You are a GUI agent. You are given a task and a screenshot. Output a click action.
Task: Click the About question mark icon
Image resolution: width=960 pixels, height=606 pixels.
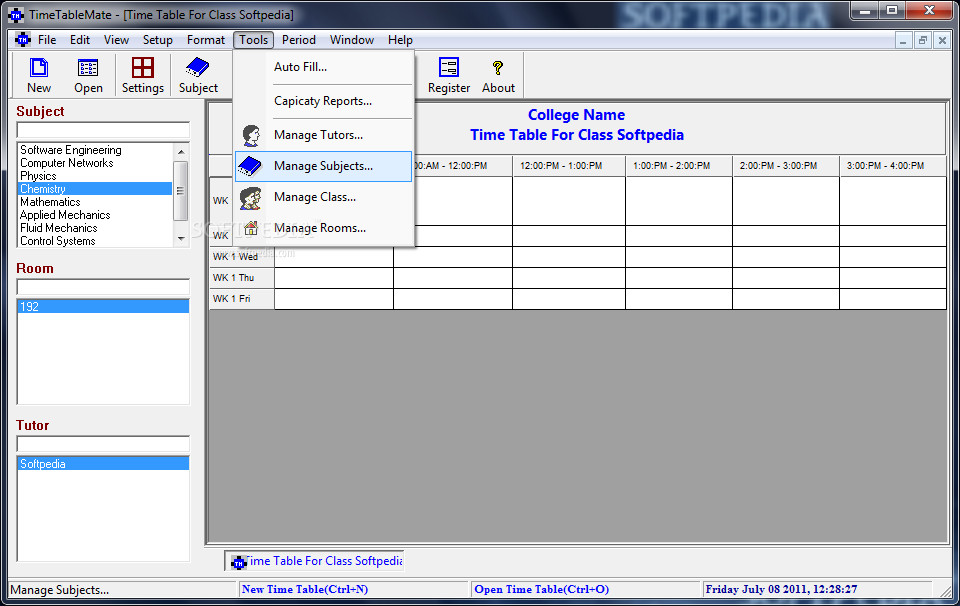(x=498, y=68)
